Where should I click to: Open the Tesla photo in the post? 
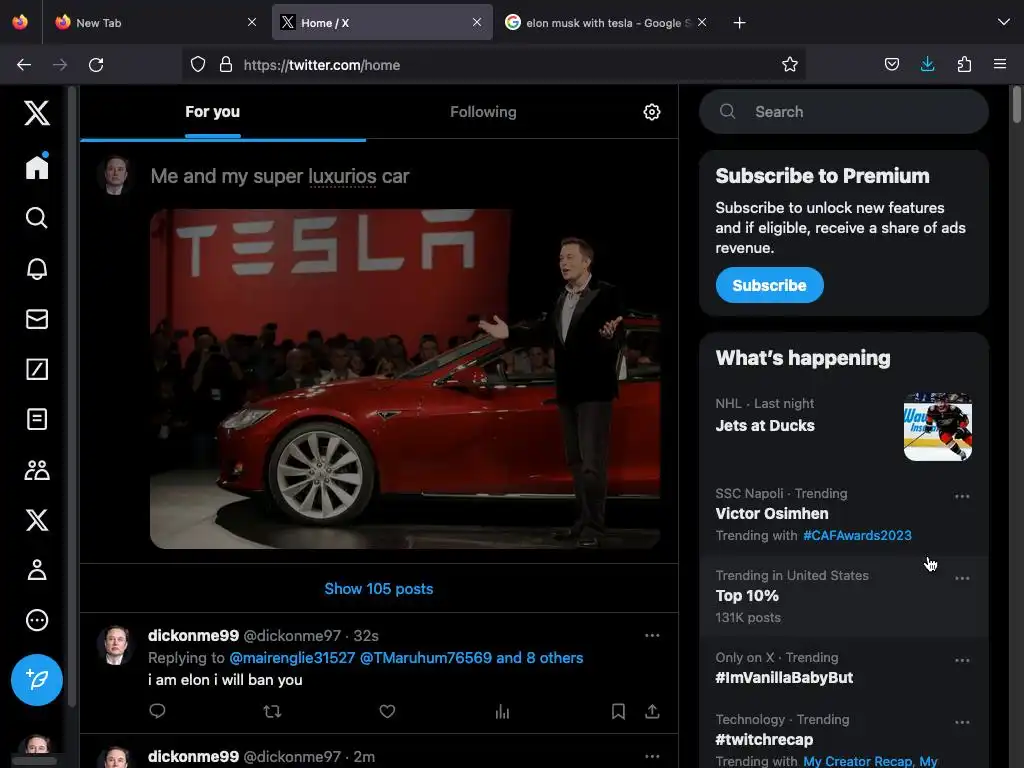(x=405, y=379)
